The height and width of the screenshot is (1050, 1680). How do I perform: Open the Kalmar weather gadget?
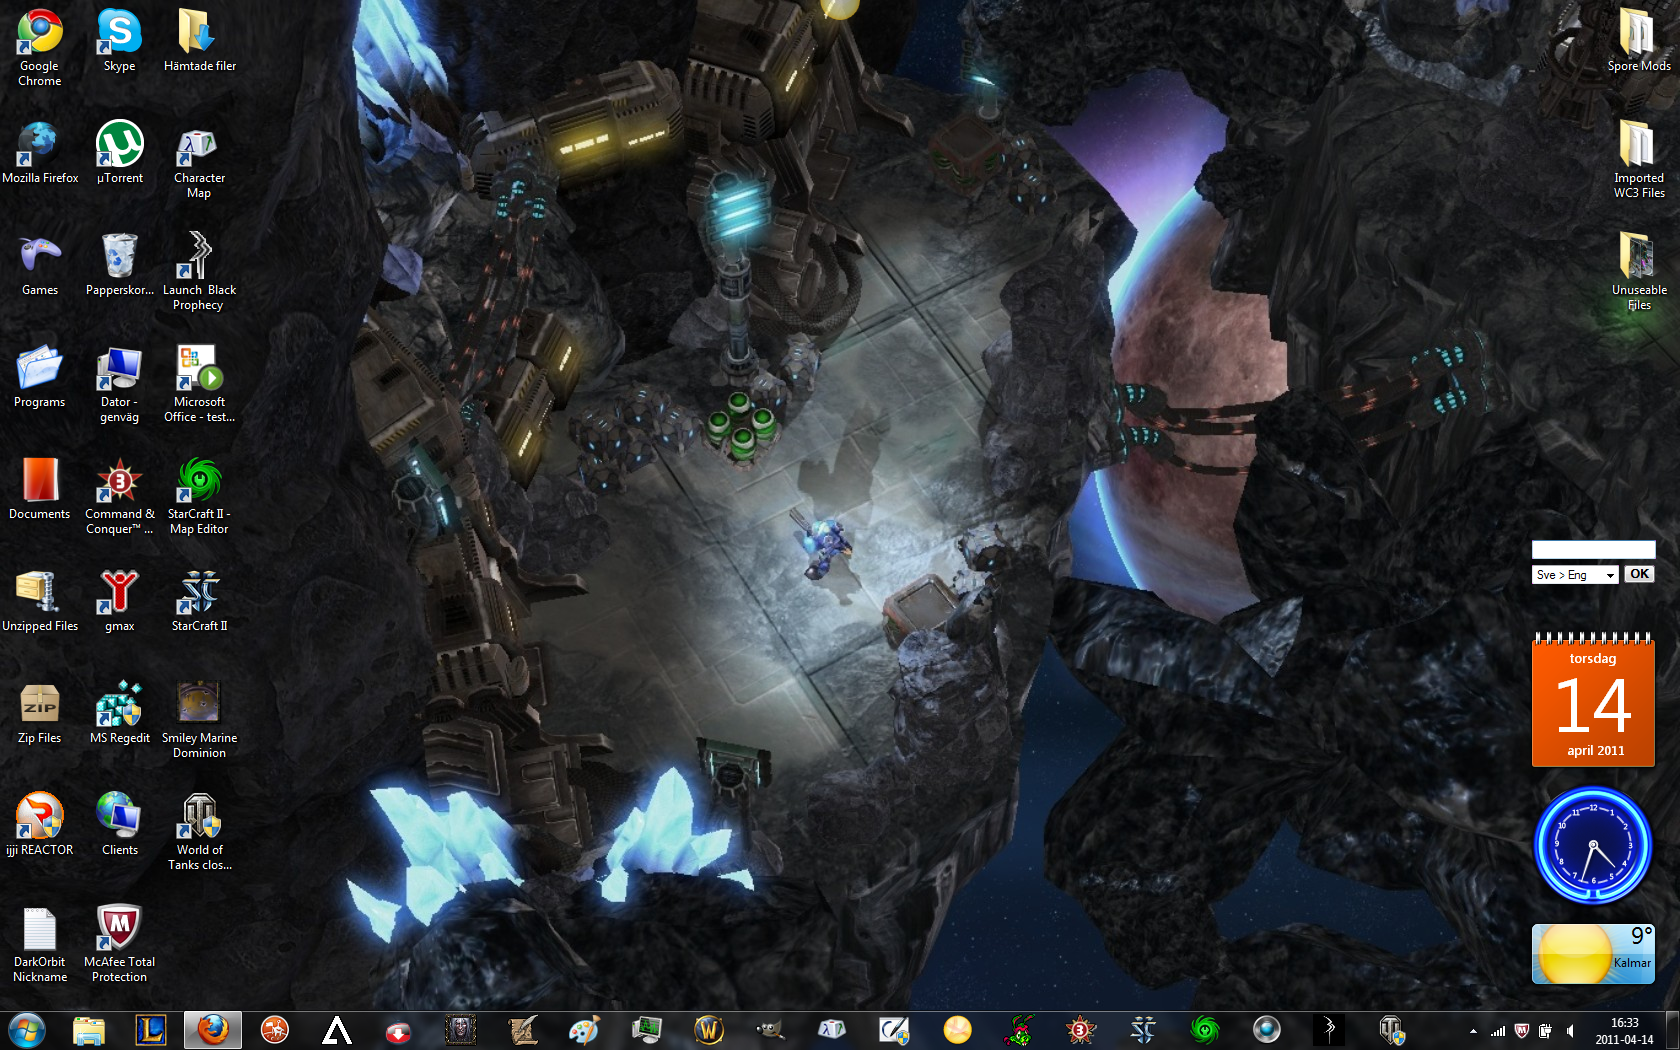[1593, 953]
